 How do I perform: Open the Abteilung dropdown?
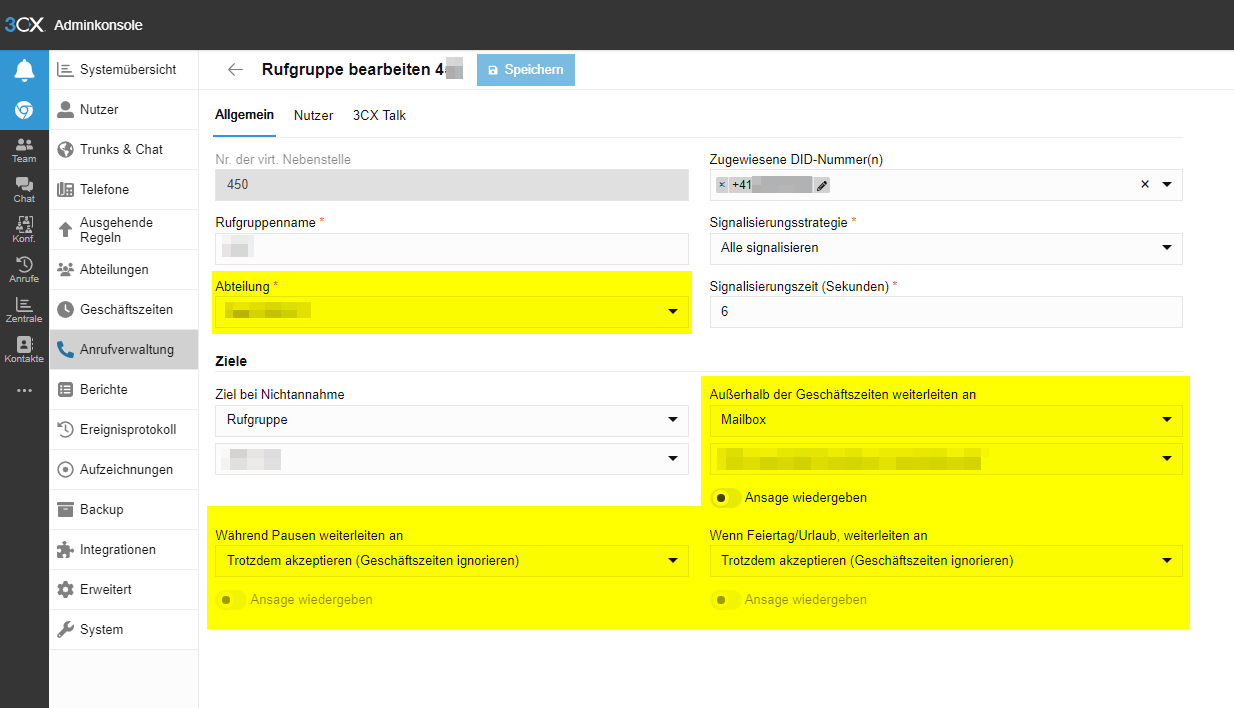(x=452, y=312)
